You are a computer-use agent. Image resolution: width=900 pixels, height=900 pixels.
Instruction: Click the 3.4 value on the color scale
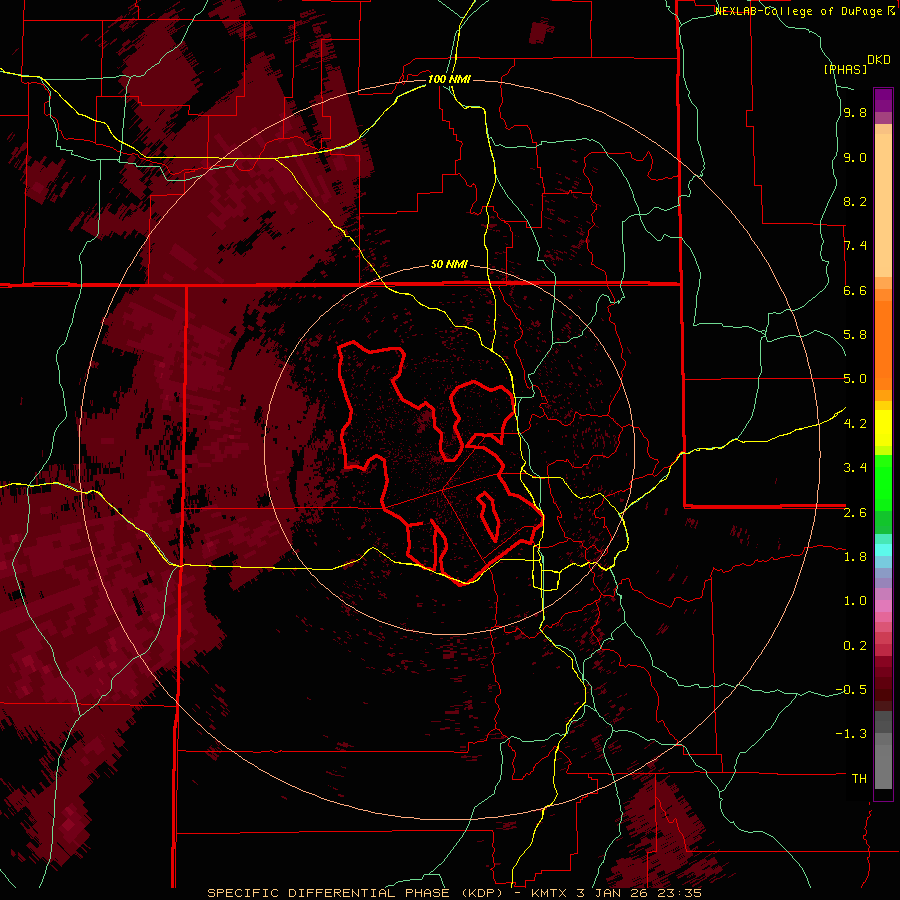pyautogui.click(x=855, y=468)
